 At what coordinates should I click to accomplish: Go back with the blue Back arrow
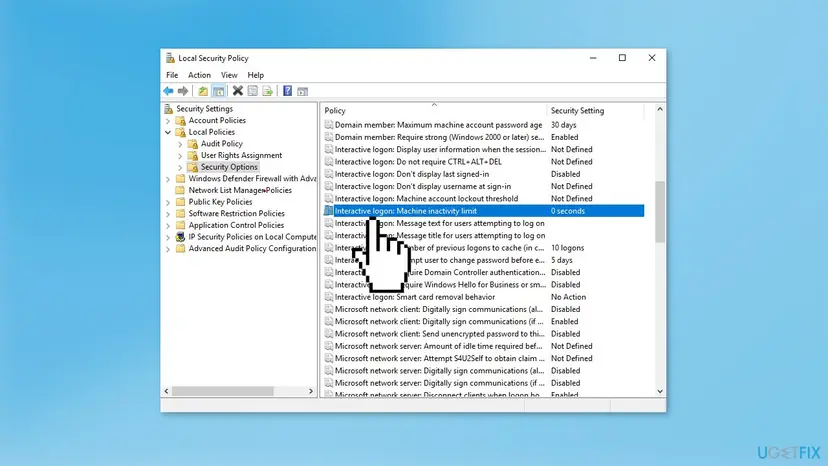pyautogui.click(x=168, y=91)
